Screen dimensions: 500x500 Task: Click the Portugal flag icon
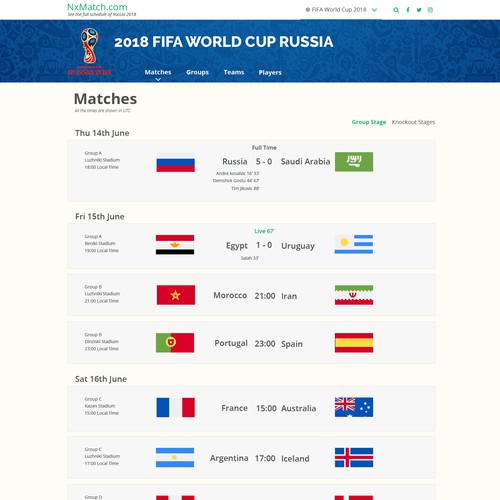(175, 343)
